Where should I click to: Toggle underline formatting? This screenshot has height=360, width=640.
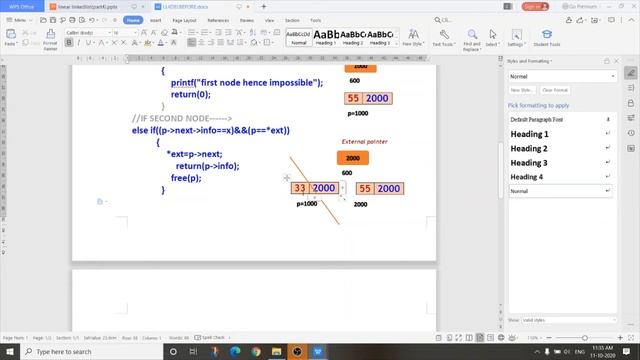[x=88, y=42]
